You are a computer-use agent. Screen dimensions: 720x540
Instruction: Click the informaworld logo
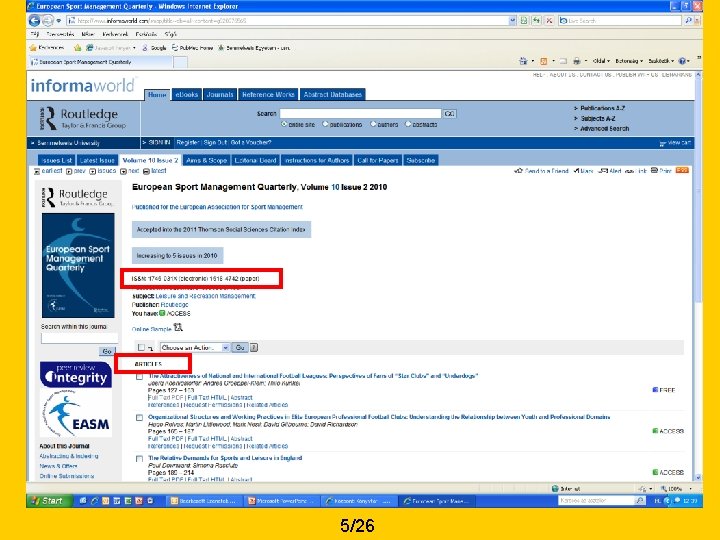(x=83, y=85)
